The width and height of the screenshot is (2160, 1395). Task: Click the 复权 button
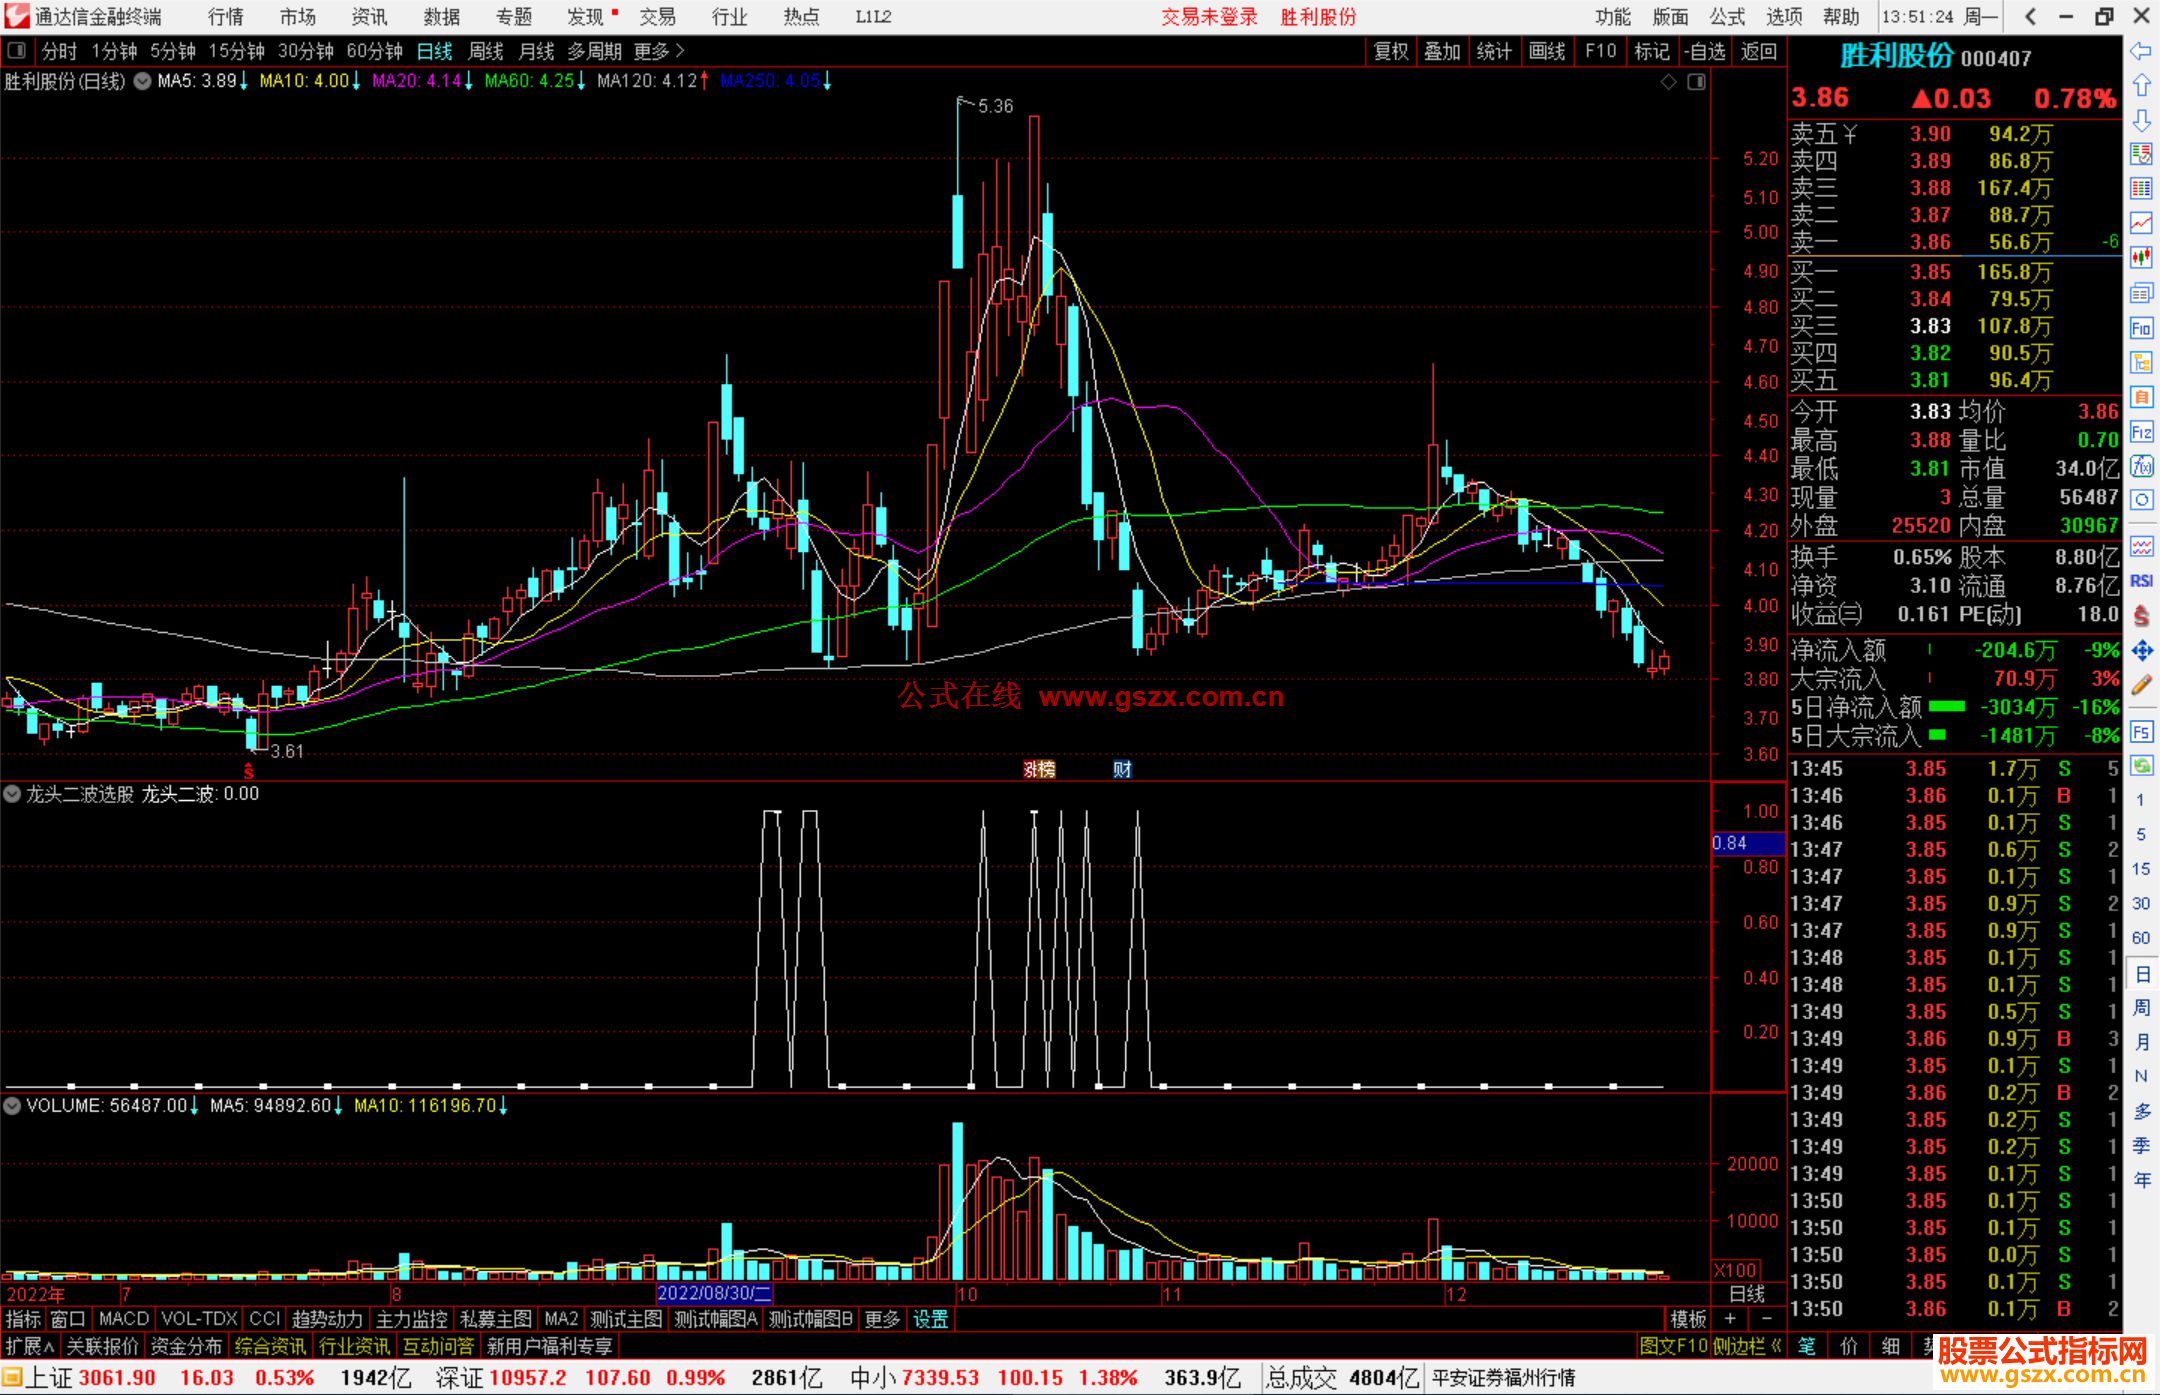[1390, 51]
